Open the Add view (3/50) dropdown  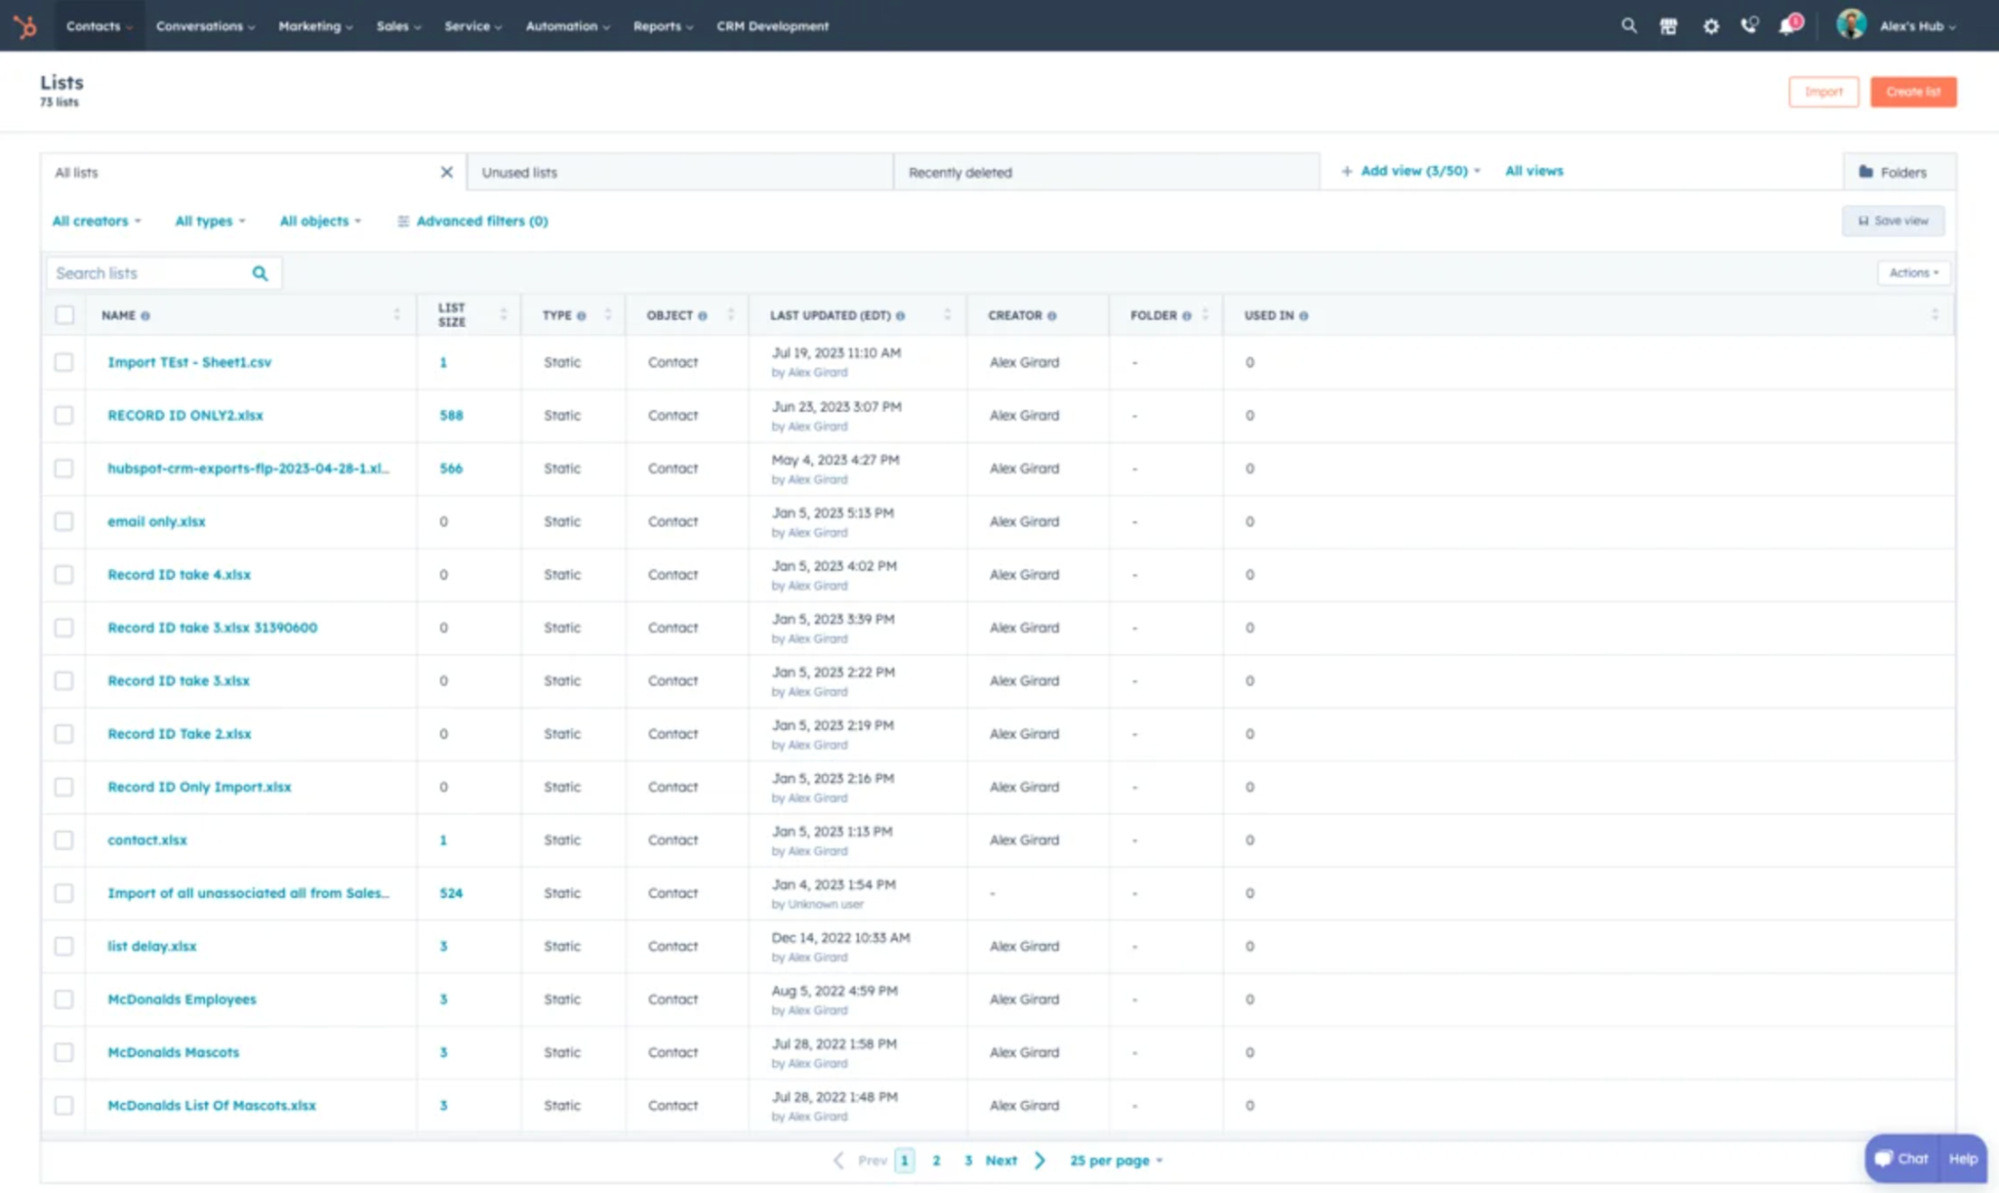(x=1410, y=171)
